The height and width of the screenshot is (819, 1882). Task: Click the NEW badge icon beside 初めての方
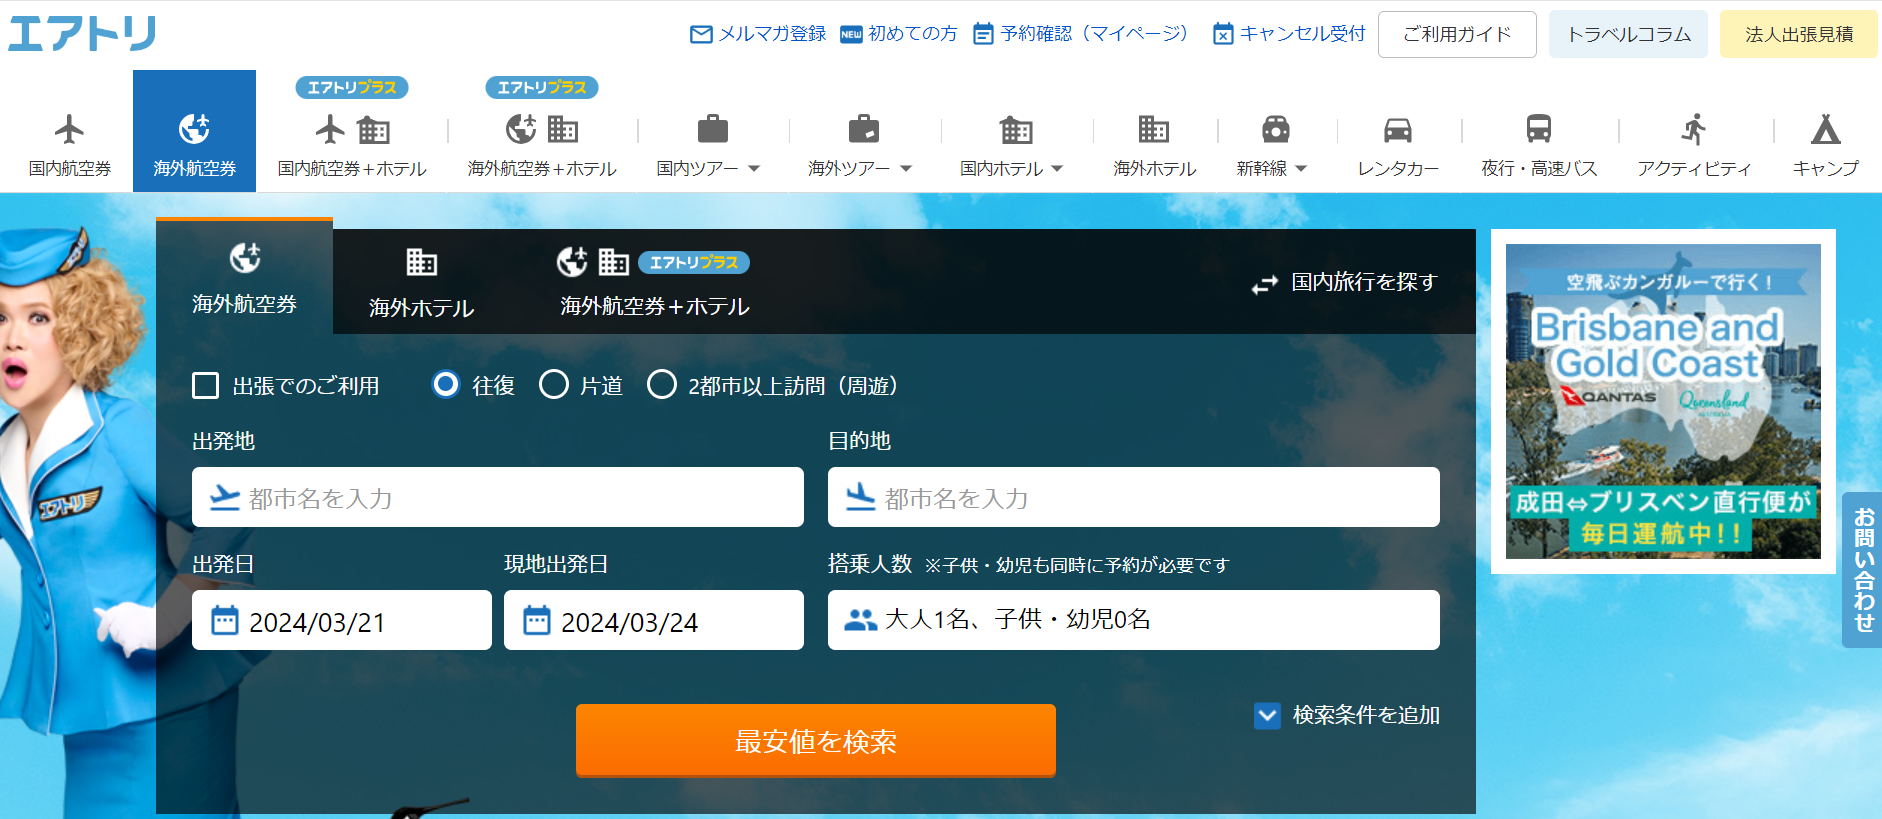[851, 34]
